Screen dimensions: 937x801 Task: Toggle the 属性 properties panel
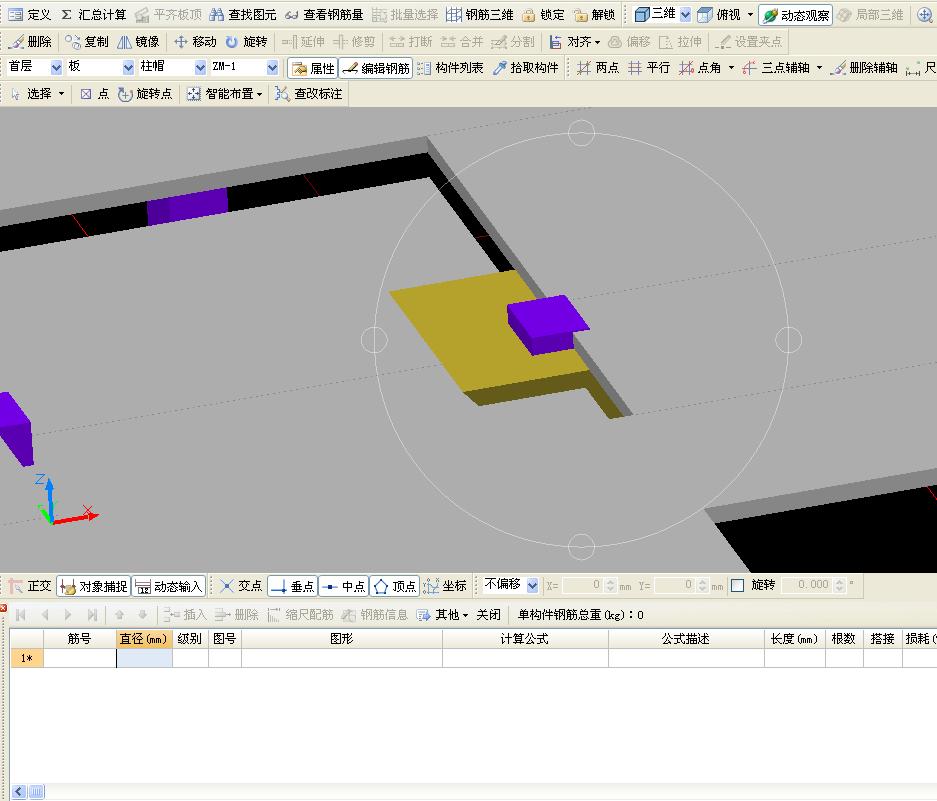[x=313, y=68]
